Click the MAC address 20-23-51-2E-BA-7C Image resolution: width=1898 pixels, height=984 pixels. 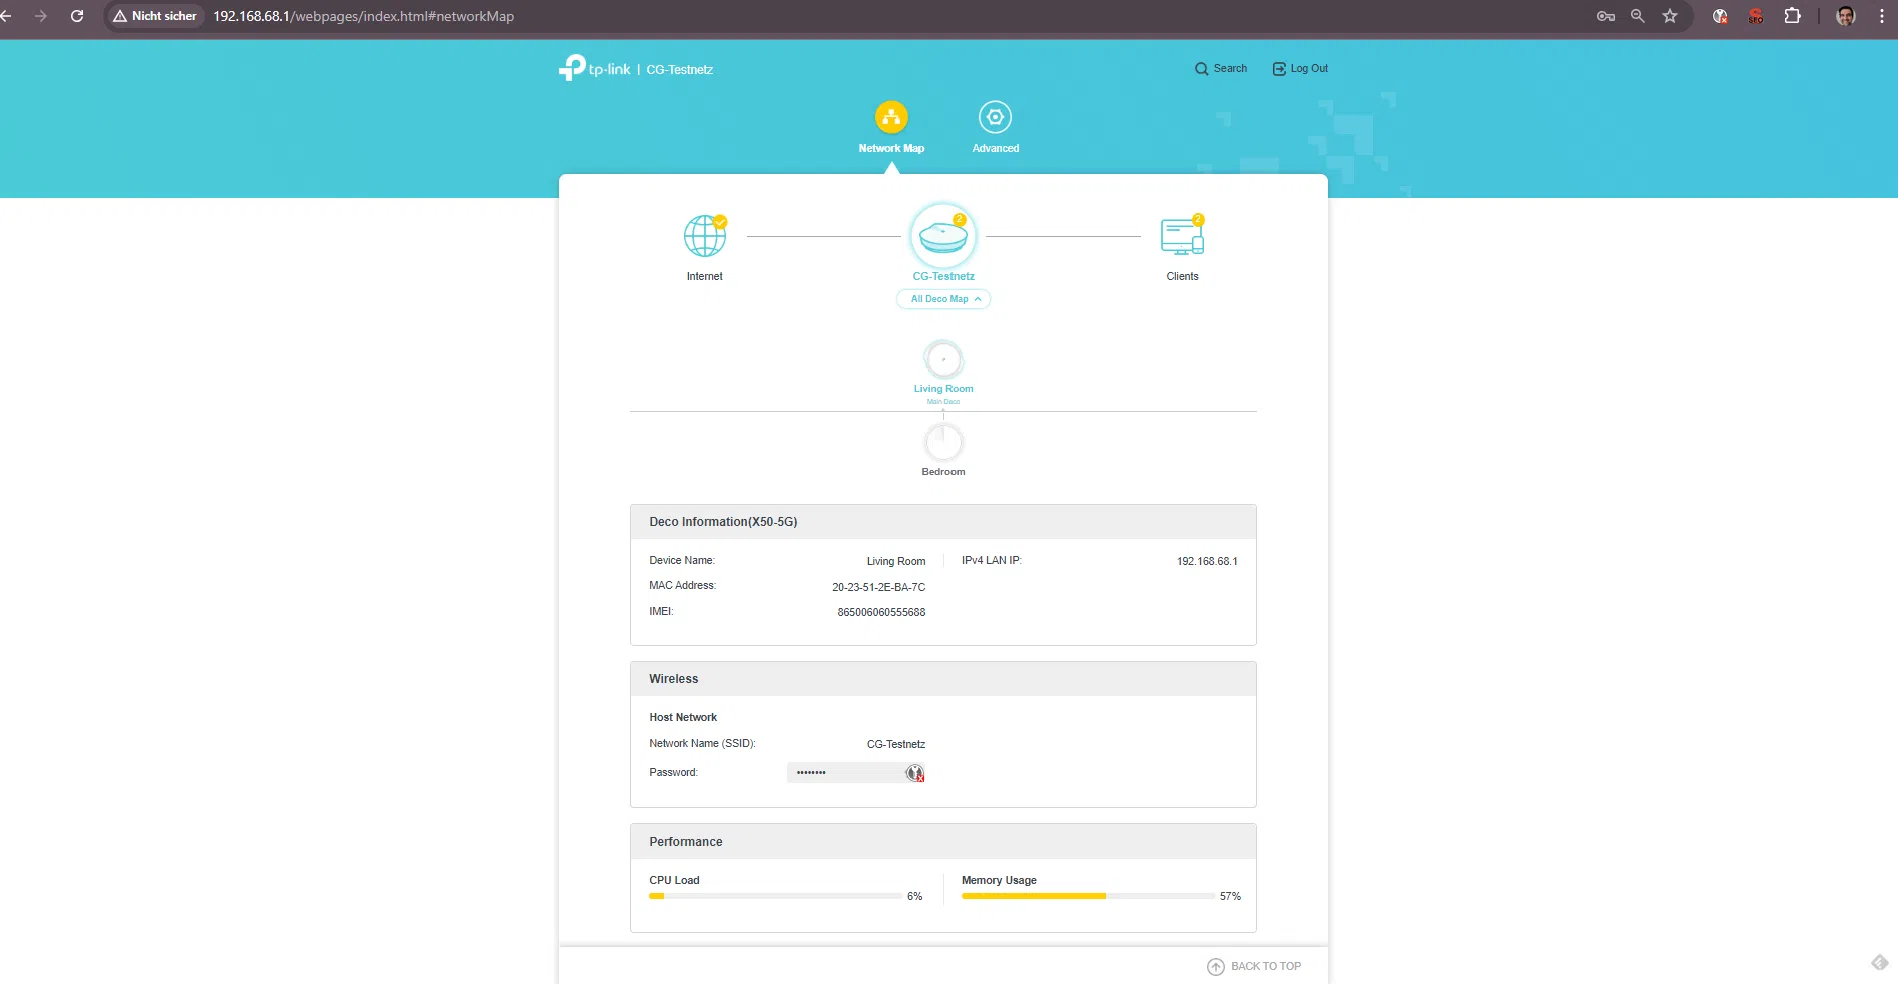pos(879,587)
